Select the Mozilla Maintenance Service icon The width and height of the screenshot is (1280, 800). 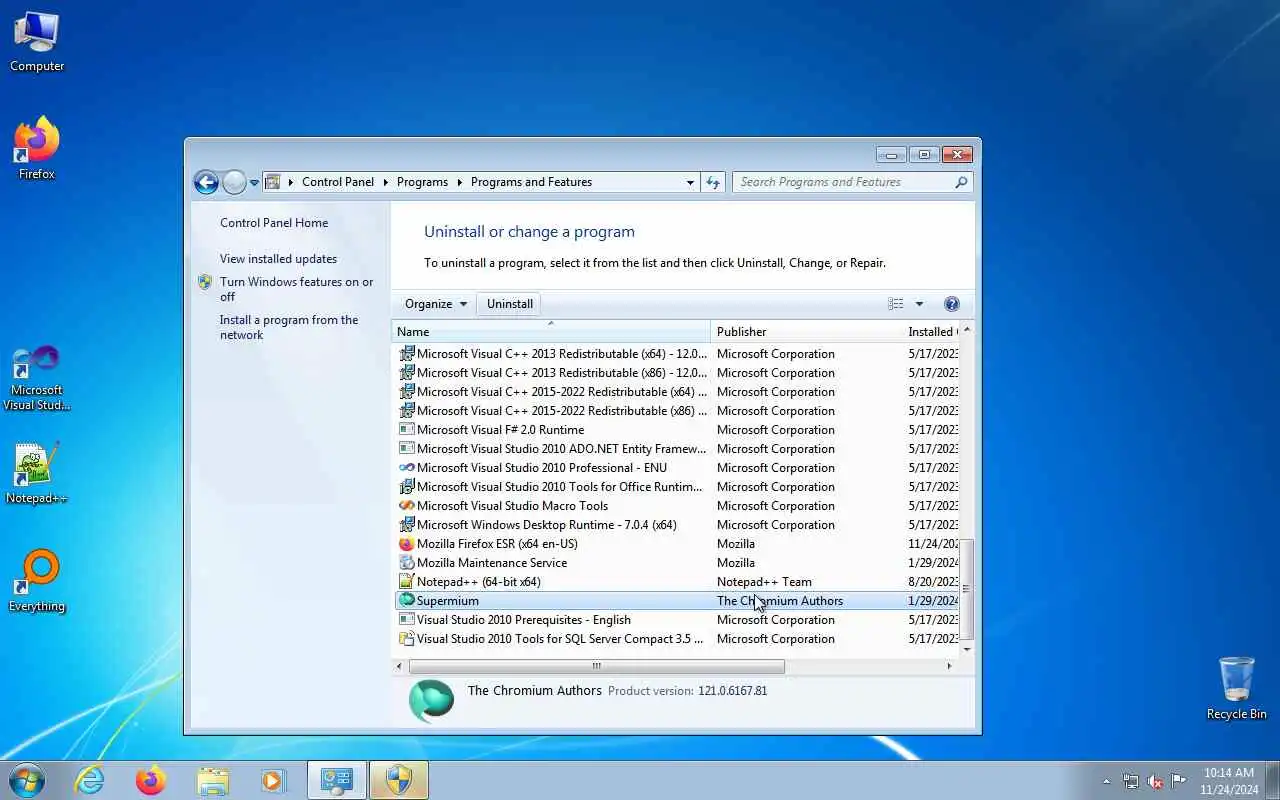(x=406, y=563)
